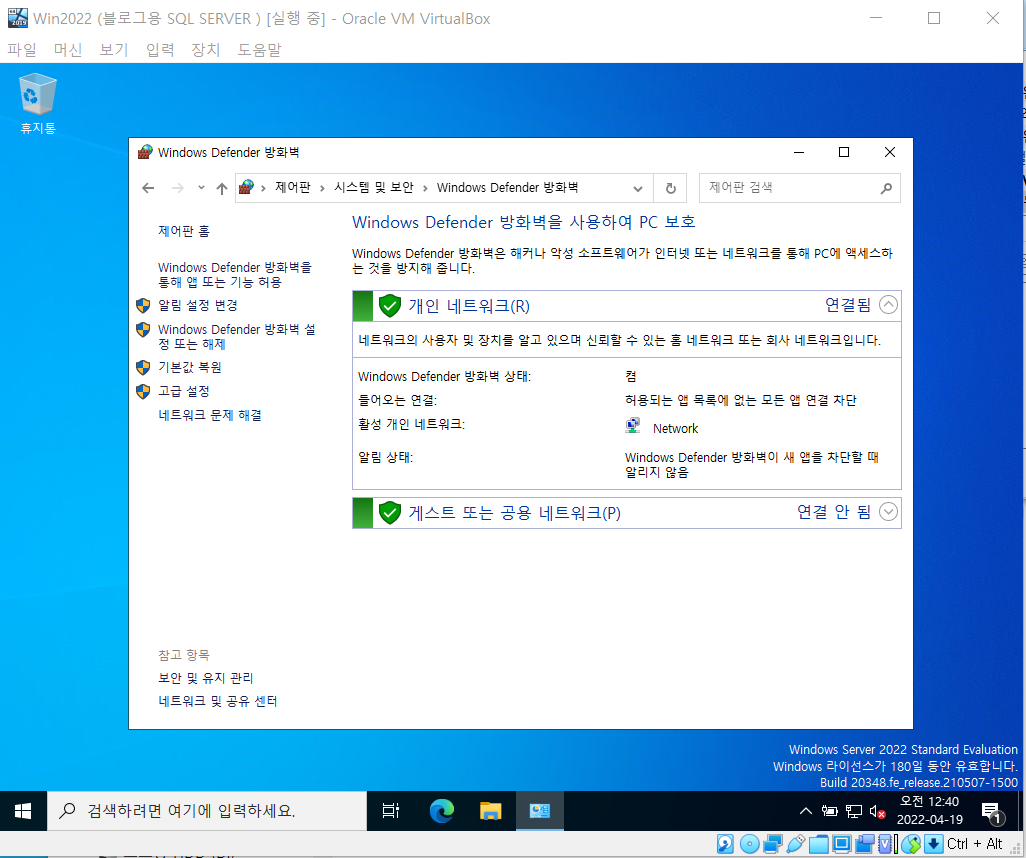Image resolution: width=1026 pixels, height=858 pixels.
Task: Click the taskbar search box
Action: pyautogui.click(x=207, y=812)
